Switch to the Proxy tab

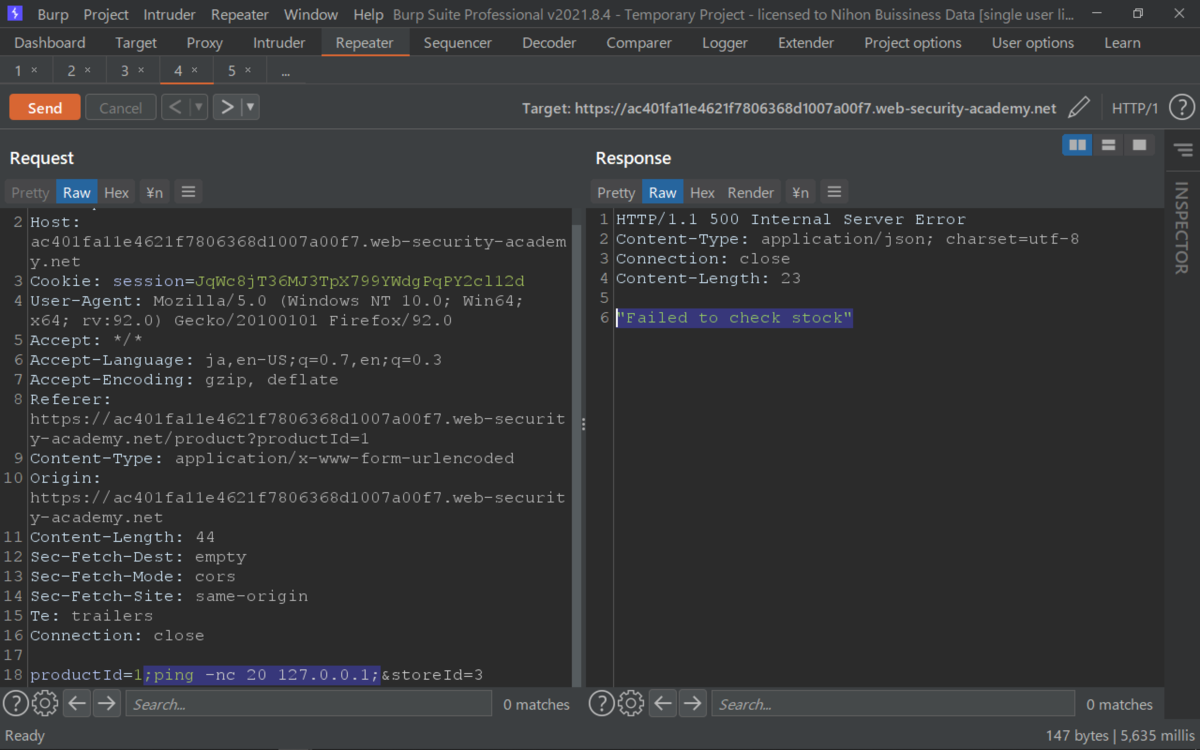coord(204,43)
